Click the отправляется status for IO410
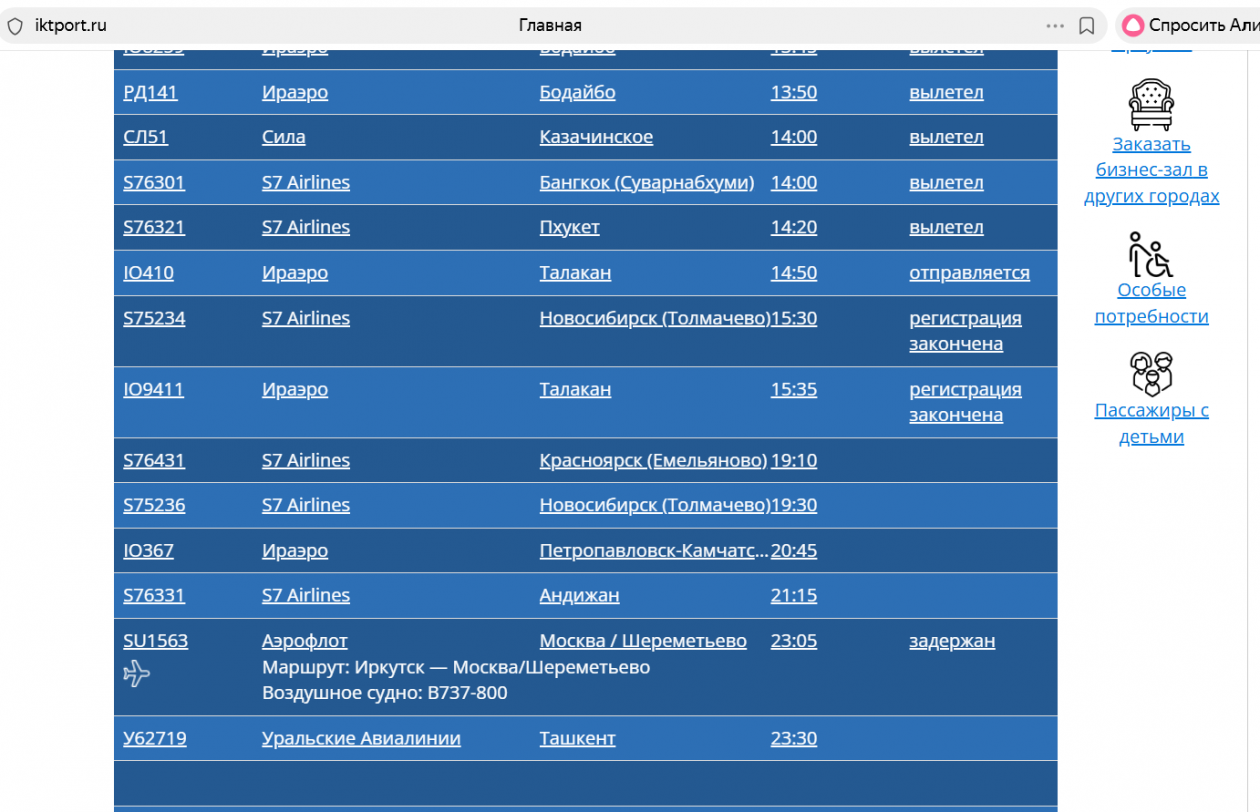Image resolution: width=1260 pixels, height=812 pixels. [968, 273]
